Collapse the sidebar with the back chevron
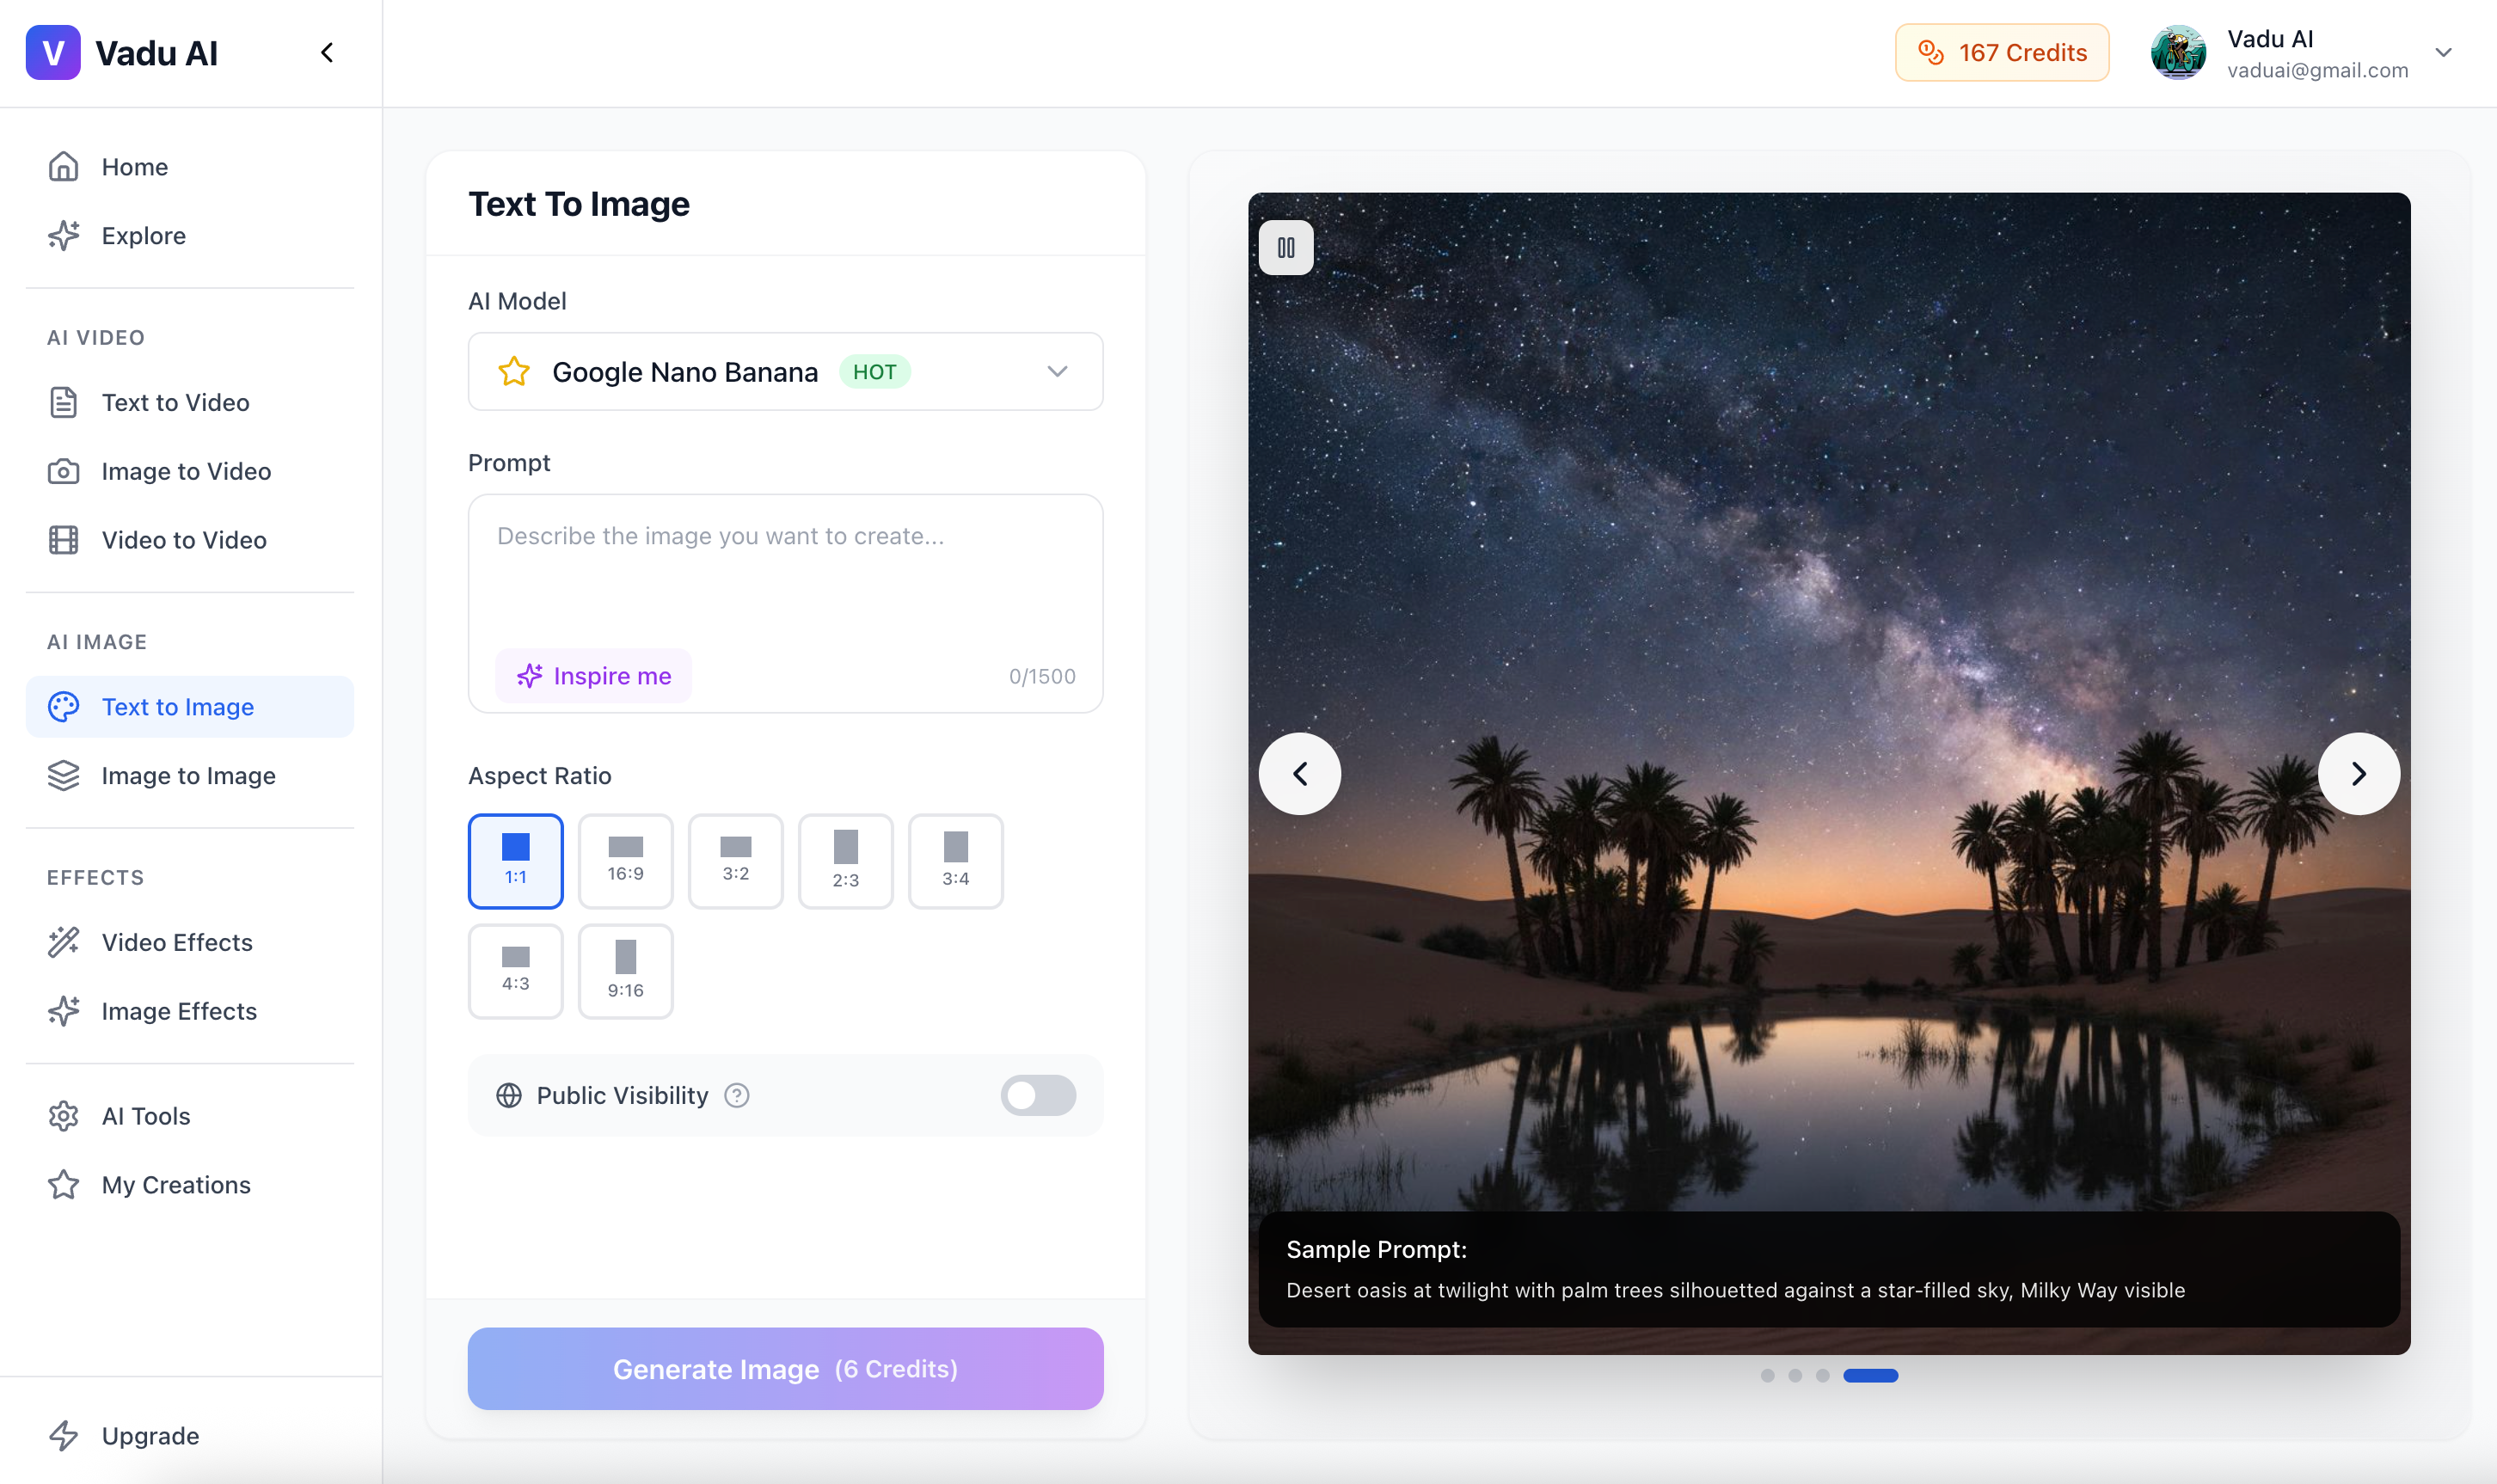 (327, 52)
